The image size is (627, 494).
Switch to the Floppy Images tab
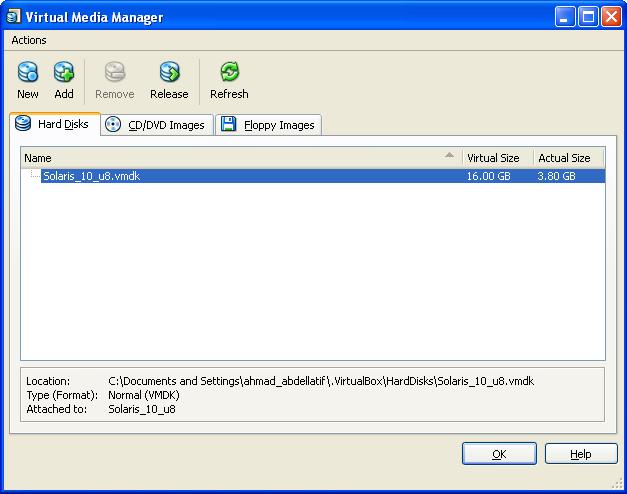pyautogui.click(x=268, y=125)
